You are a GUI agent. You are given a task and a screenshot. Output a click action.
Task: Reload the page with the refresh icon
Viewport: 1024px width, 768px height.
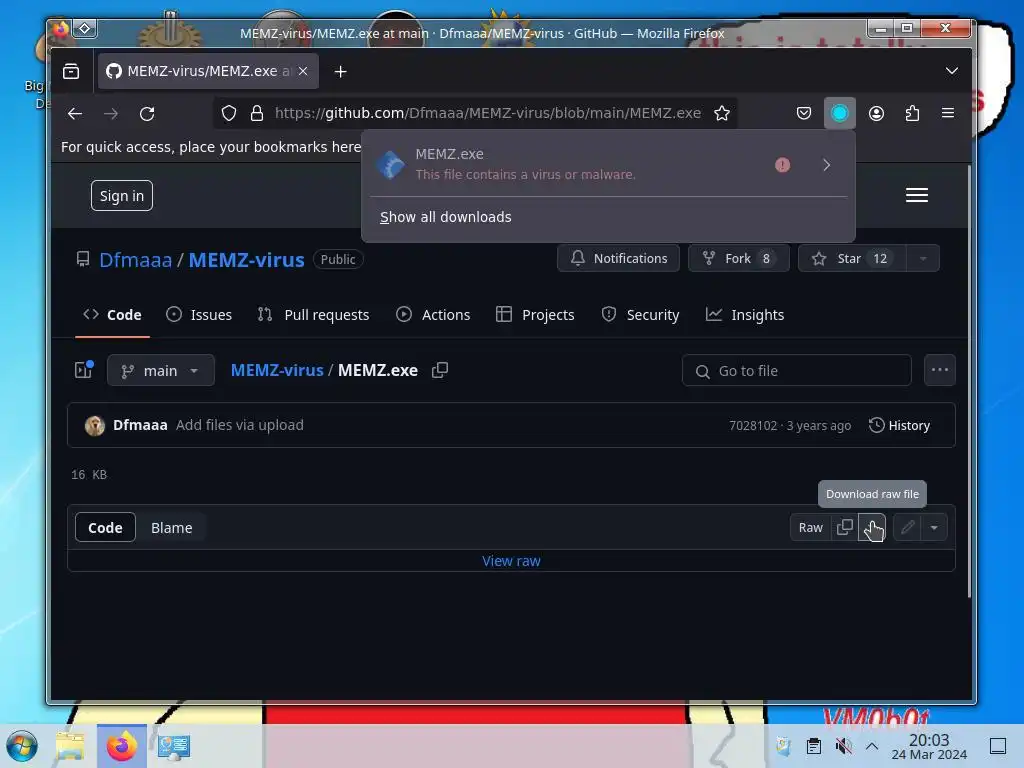click(147, 114)
